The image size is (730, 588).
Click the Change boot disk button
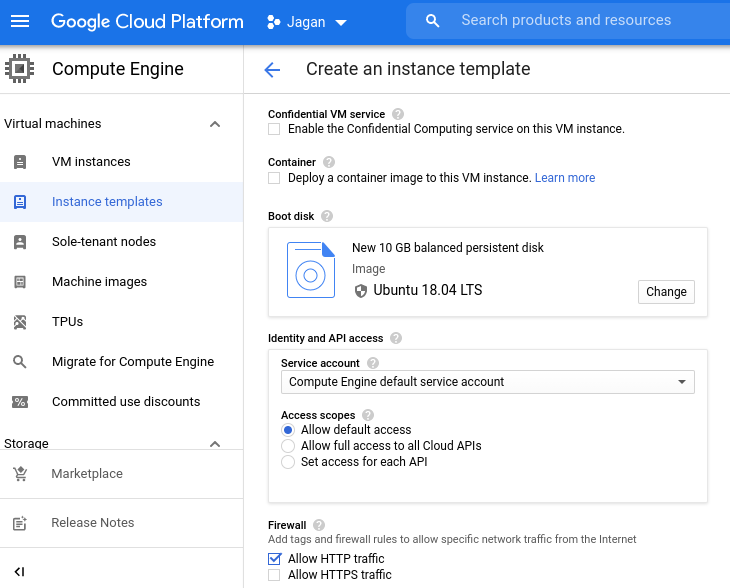click(666, 292)
